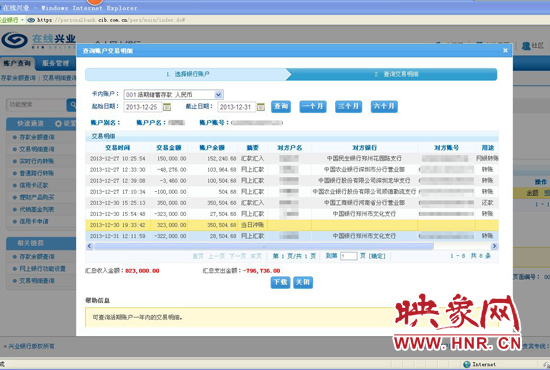The width and height of the screenshot is (550, 370).
Task: Open 存款余额查询 in the 快速通道 list
Action: (37, 137)
